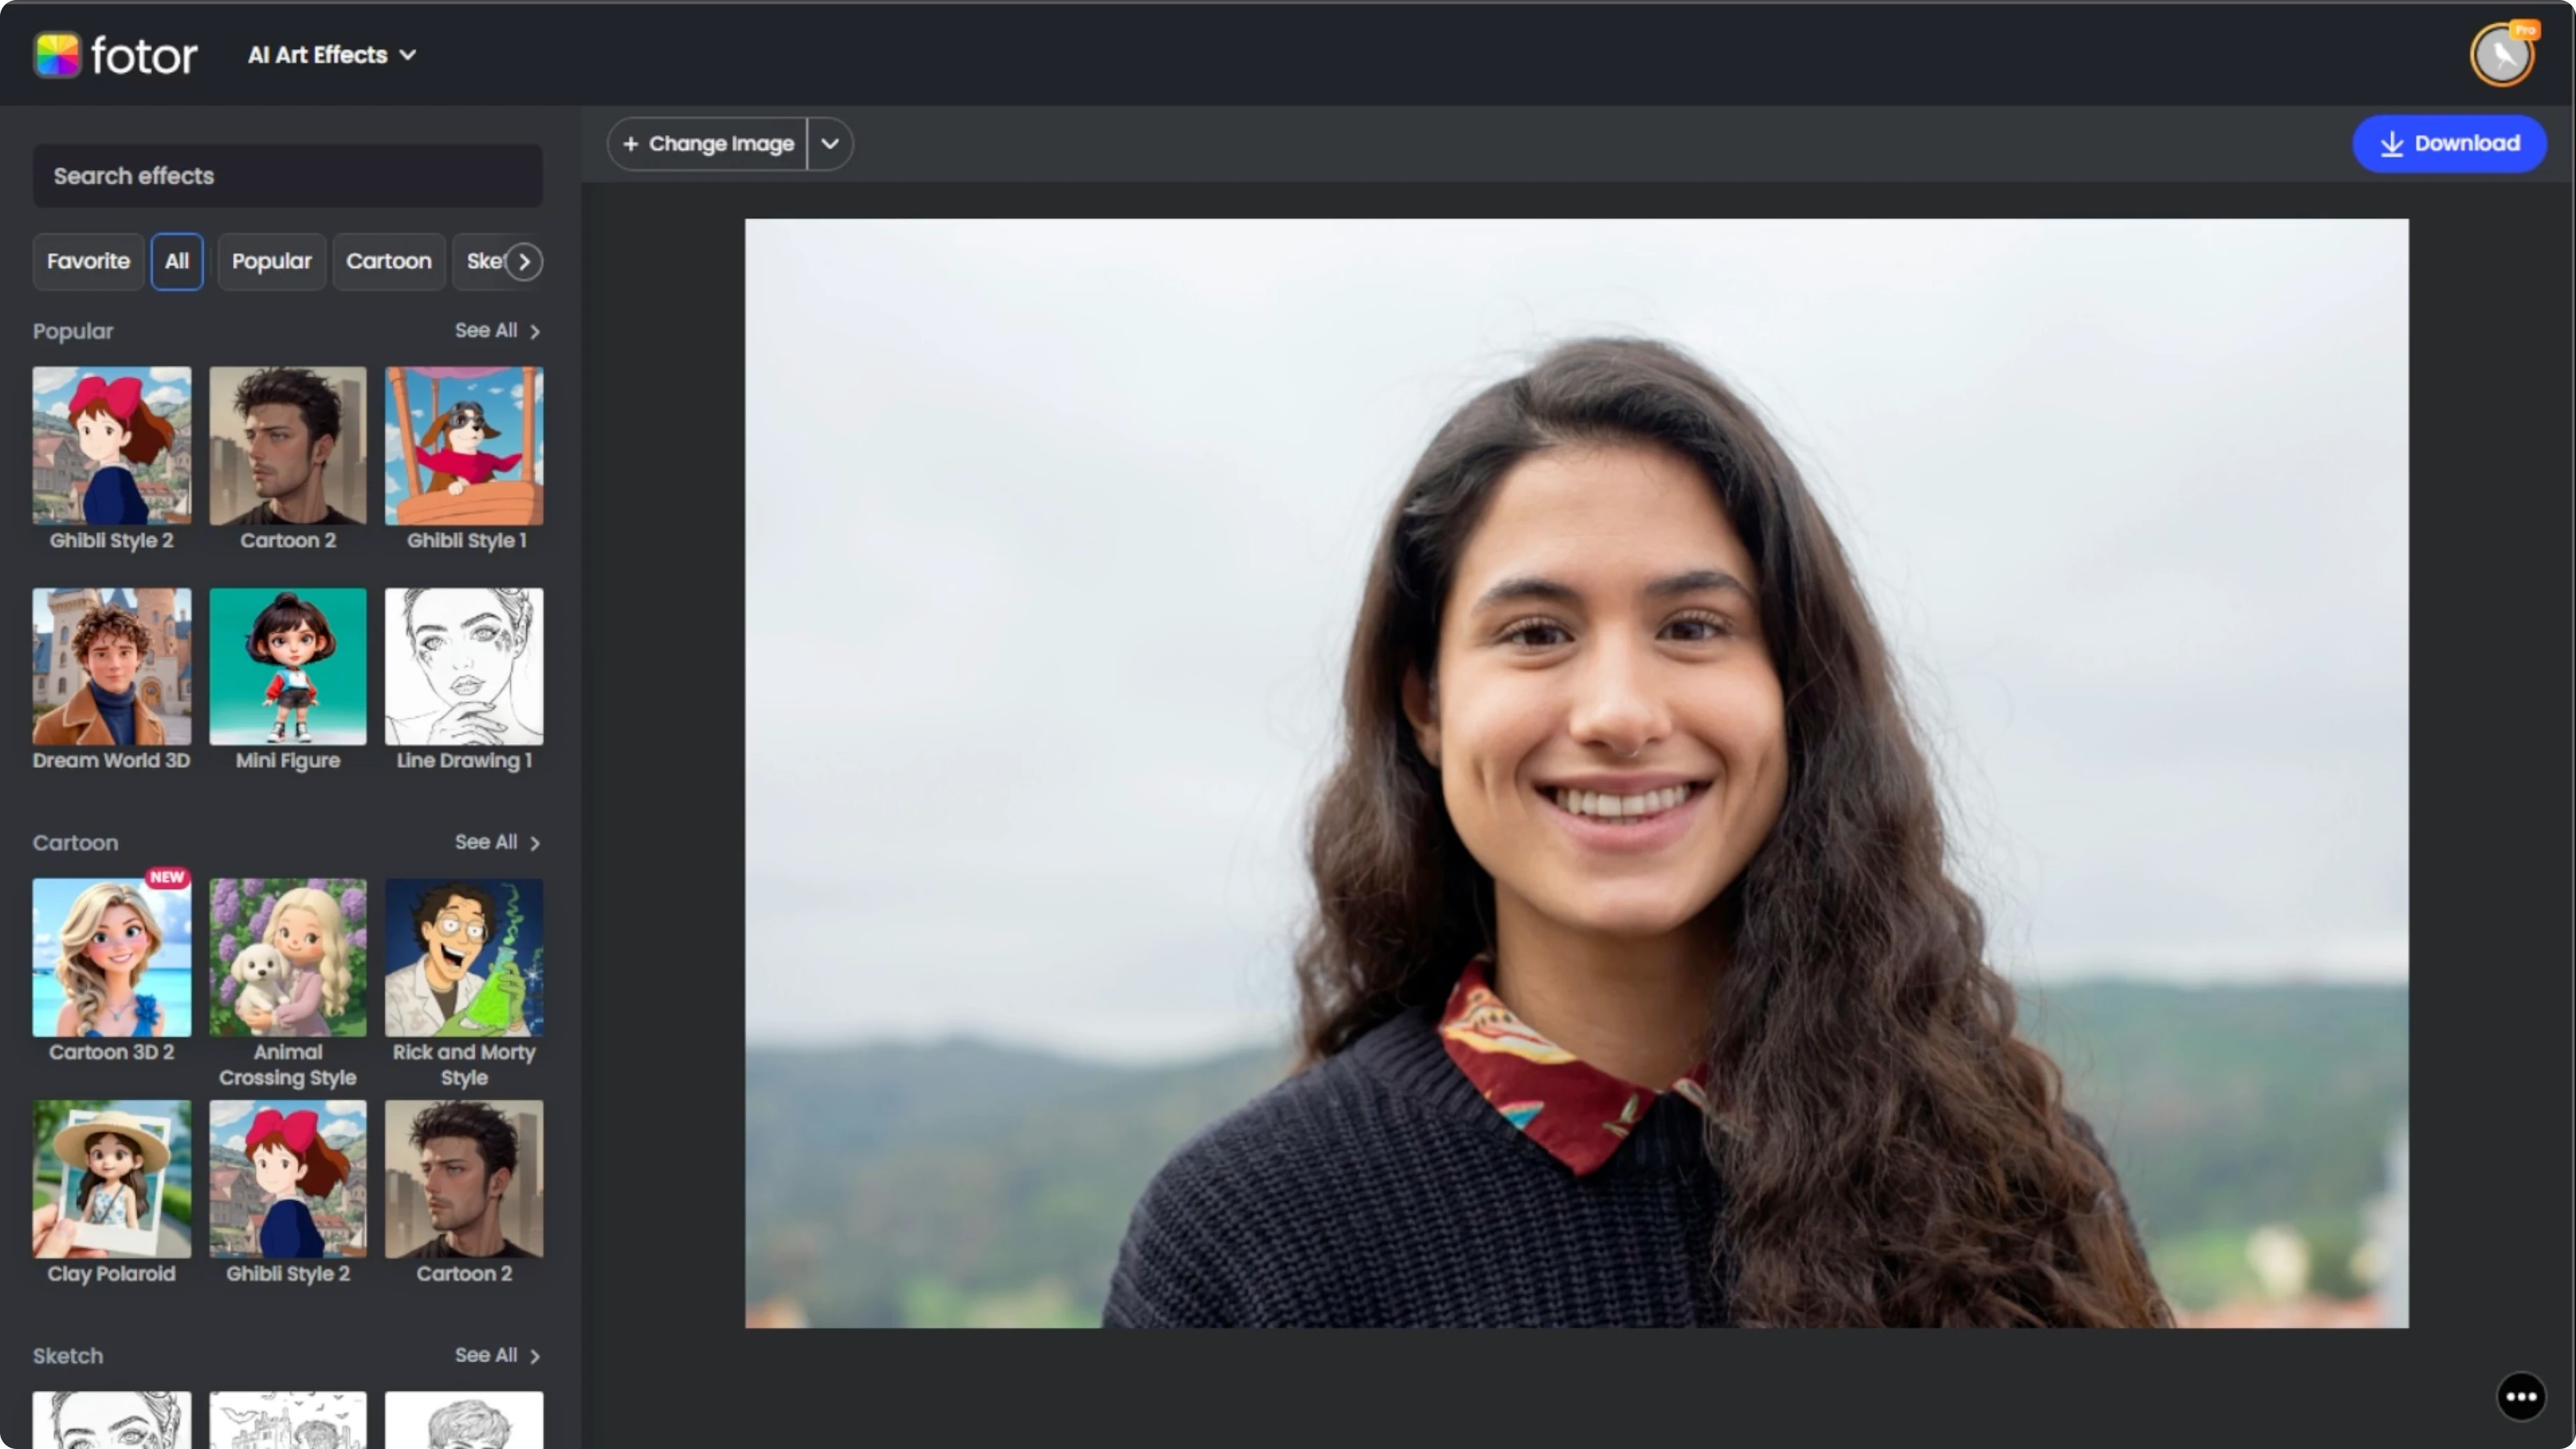Apply the Rick and Morty Style effect
This screenshot has width=2576, height=1449.
click(x=464, y=958)
